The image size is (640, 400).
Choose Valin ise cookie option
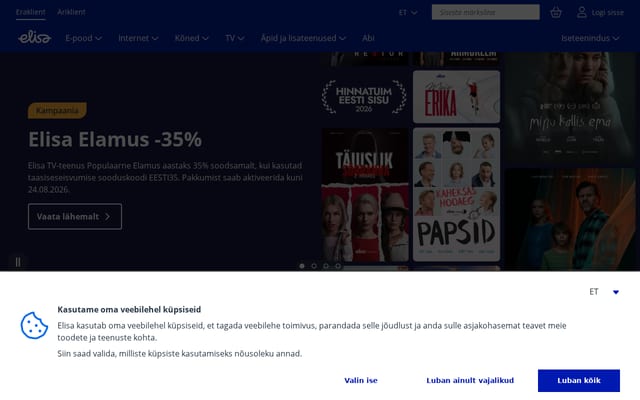[x=361, y=380]
